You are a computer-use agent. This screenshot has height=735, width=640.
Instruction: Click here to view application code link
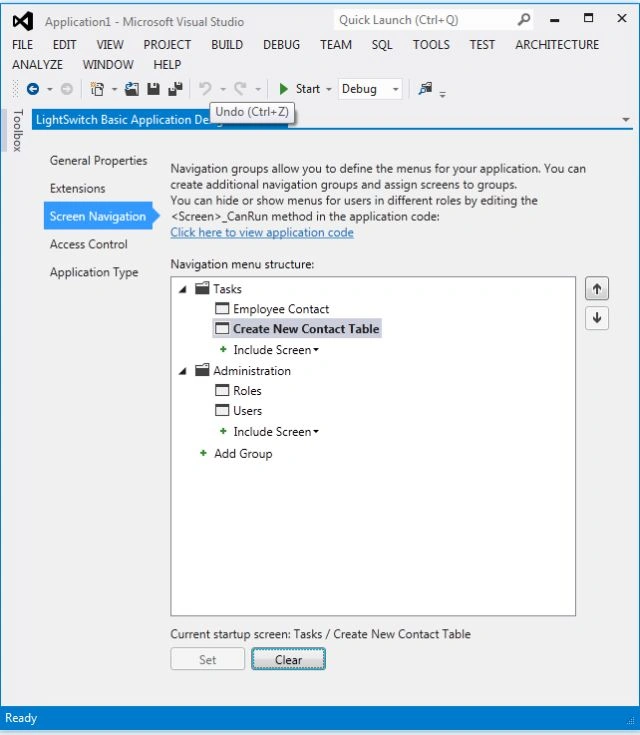262,232
